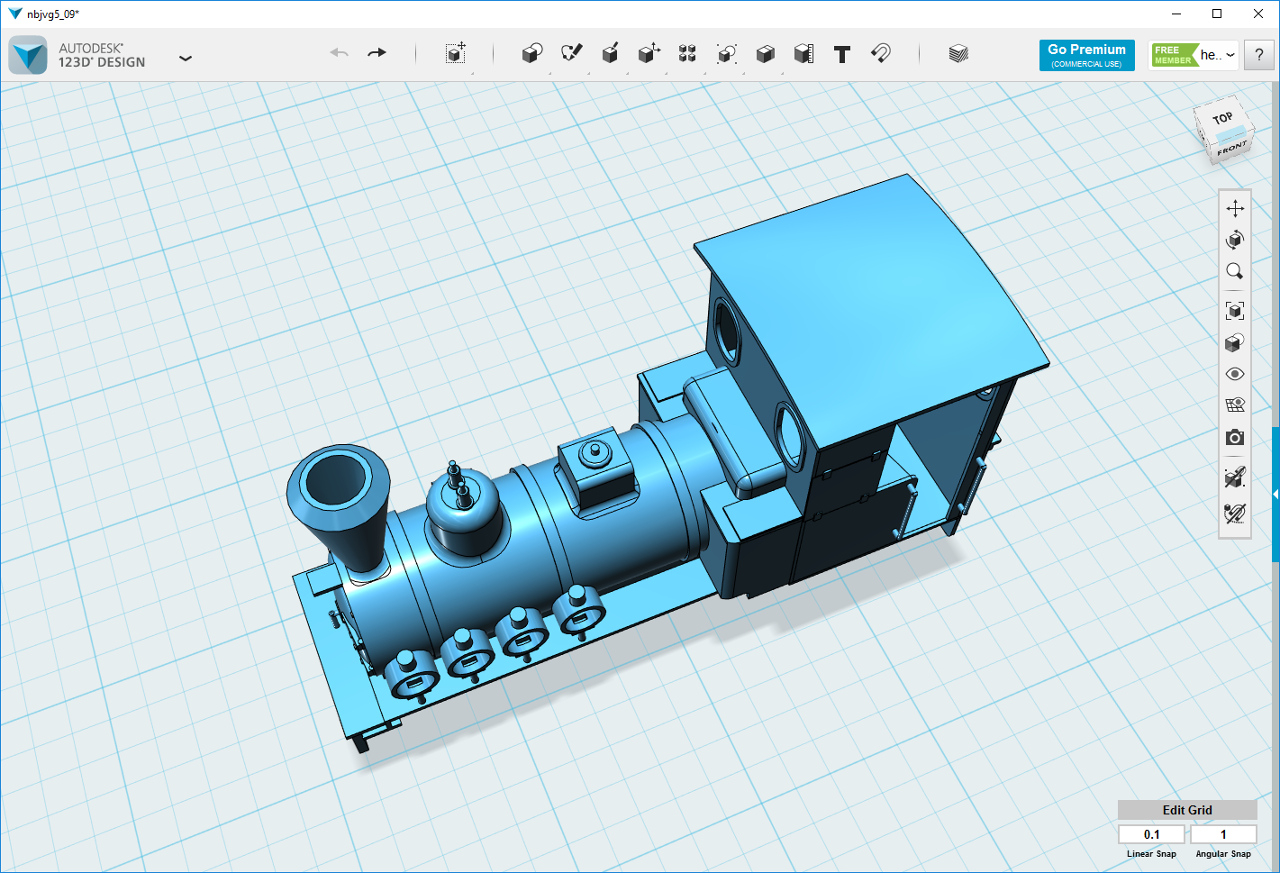The height and width of the screenshot is (873, 1280).
Task: Open the Material stack tool
Action: pos(958,54)
